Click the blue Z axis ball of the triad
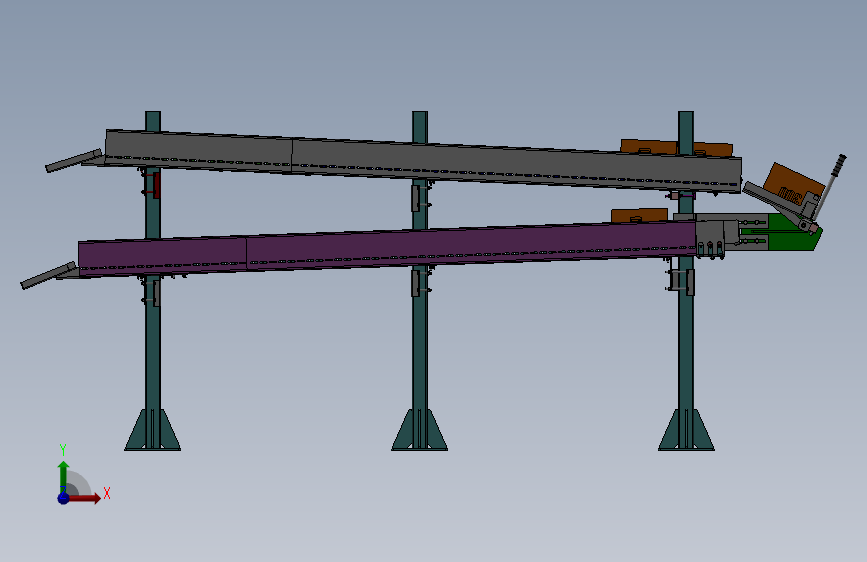Image resolution: width=867 pixels, height=562 pixels. (x=64, y=498)
